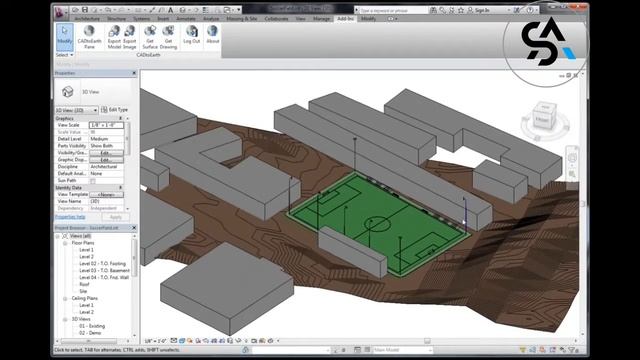Screen dimensions: 640x360
Task: Click the Help question-mark icon in title bar
Action: (x=529, y=10)
